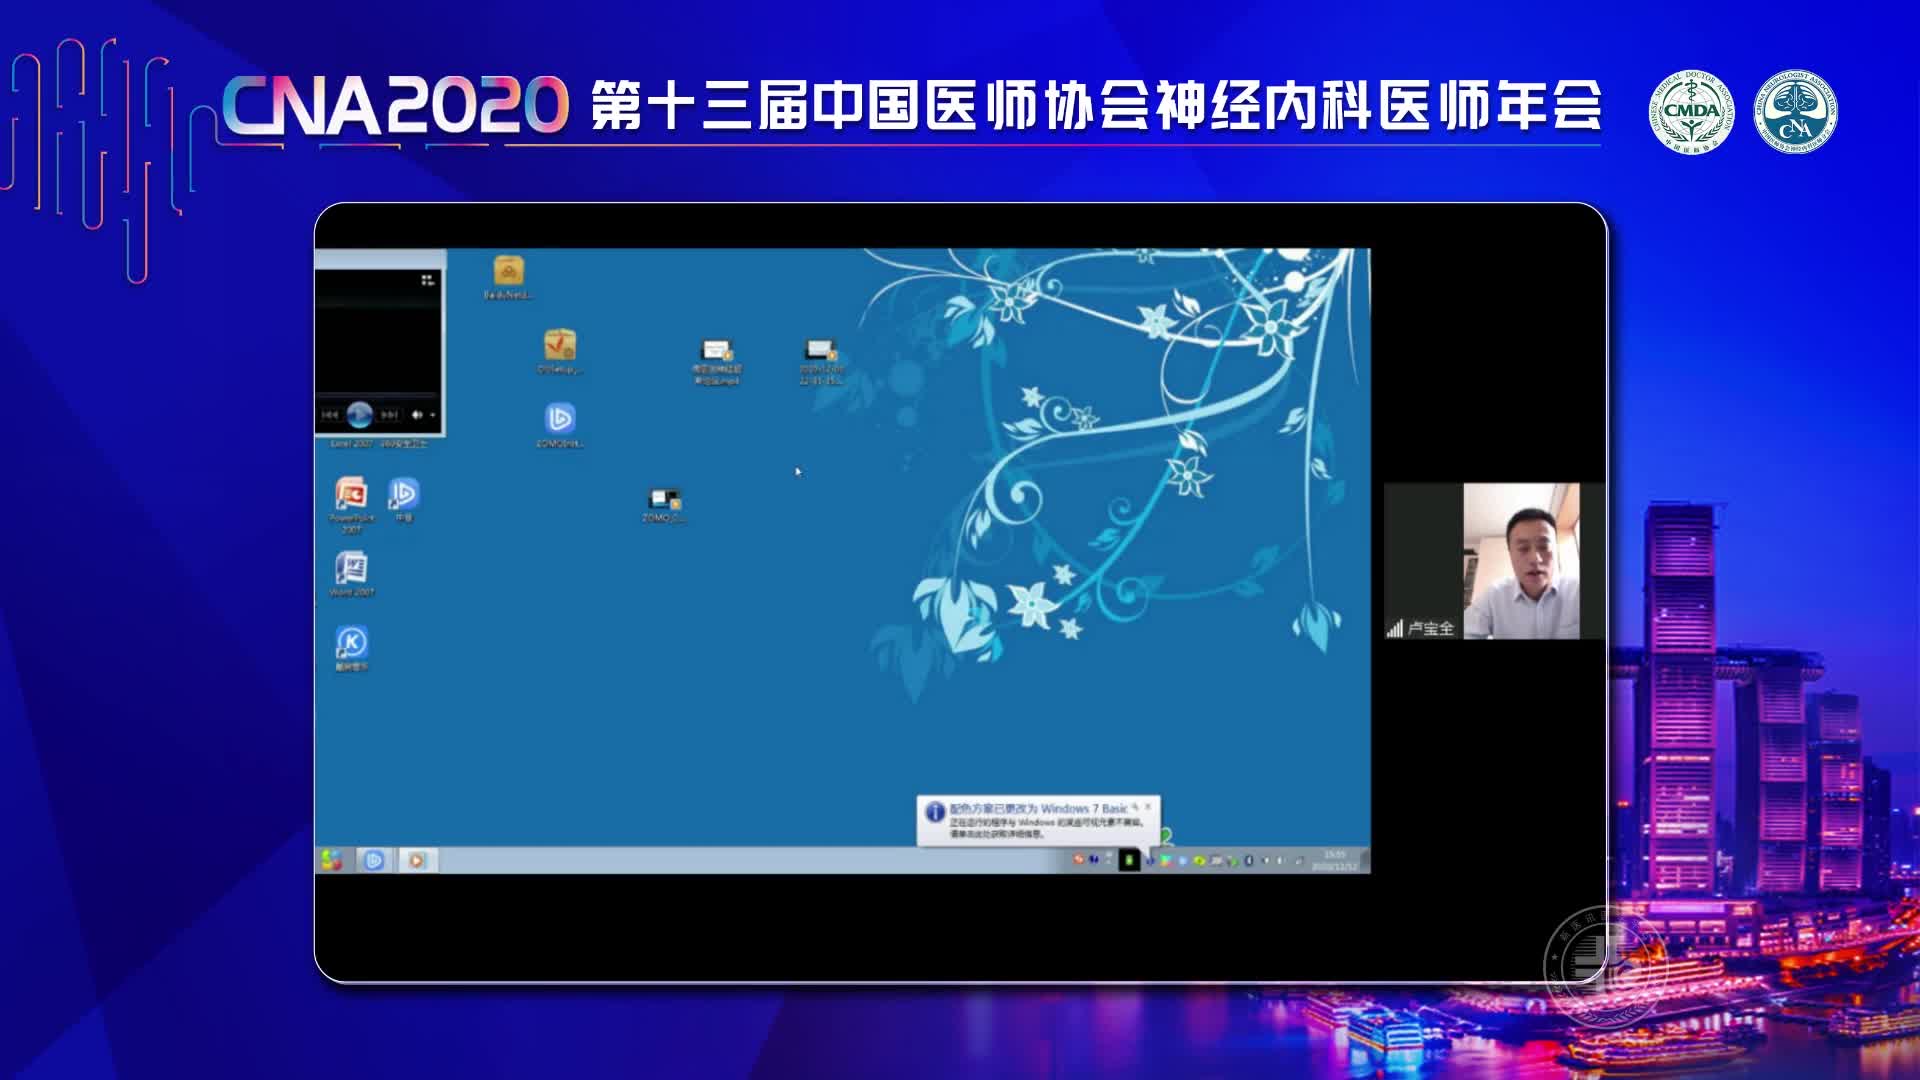This screenshot has width=1920, height=1080.
Task: Click the orange icon at tray's left end
Action: 1078,859
